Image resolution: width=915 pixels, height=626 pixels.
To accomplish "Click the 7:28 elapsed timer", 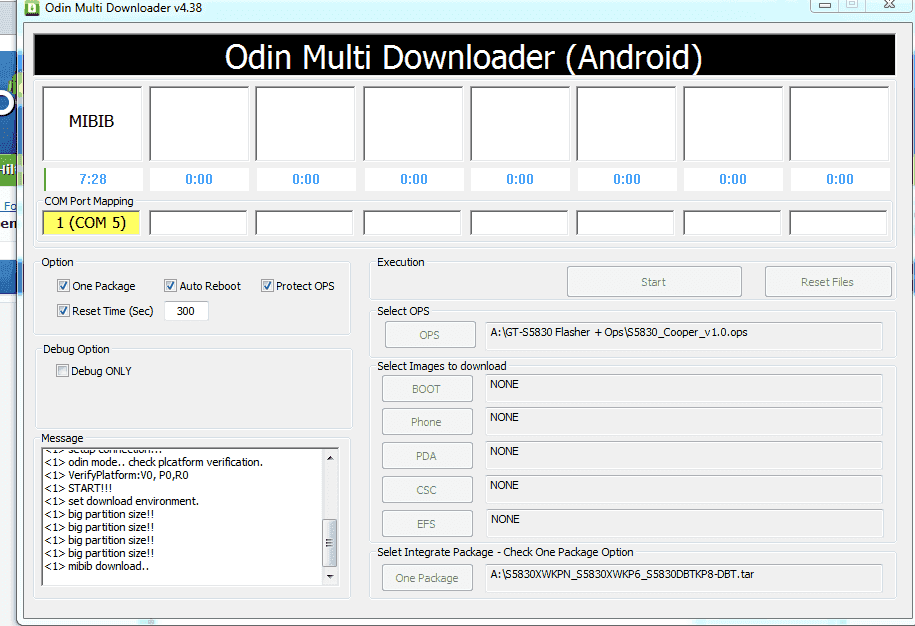I will click(93, 179).
